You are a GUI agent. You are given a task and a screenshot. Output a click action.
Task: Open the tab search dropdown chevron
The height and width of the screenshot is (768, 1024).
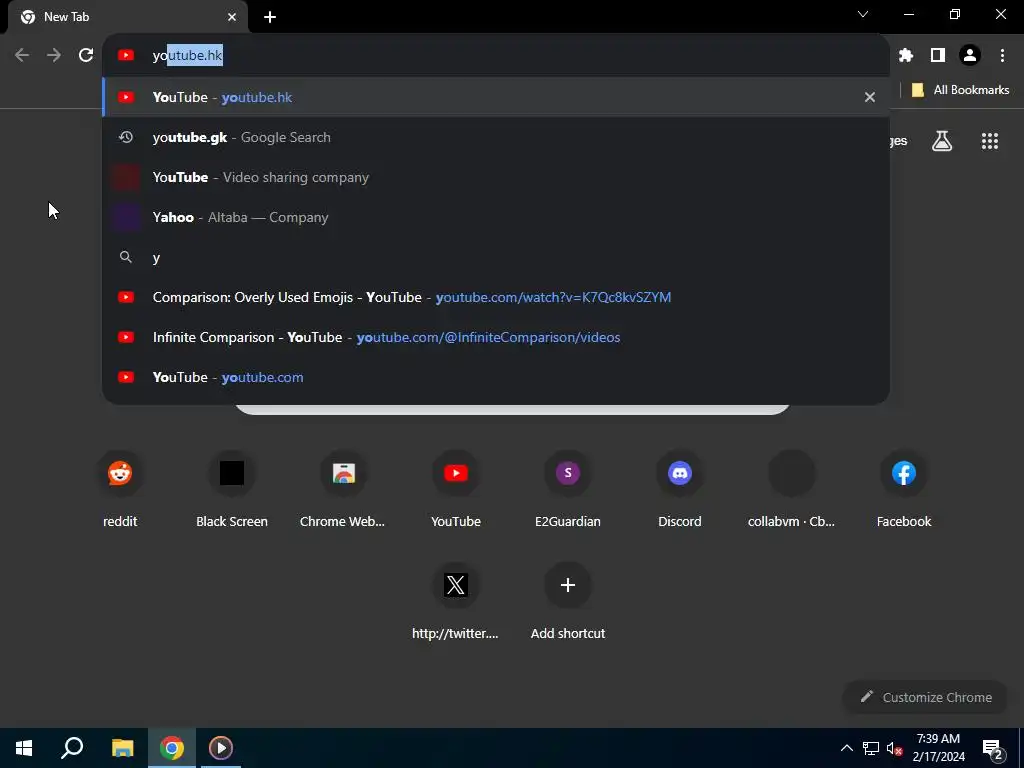863,14
